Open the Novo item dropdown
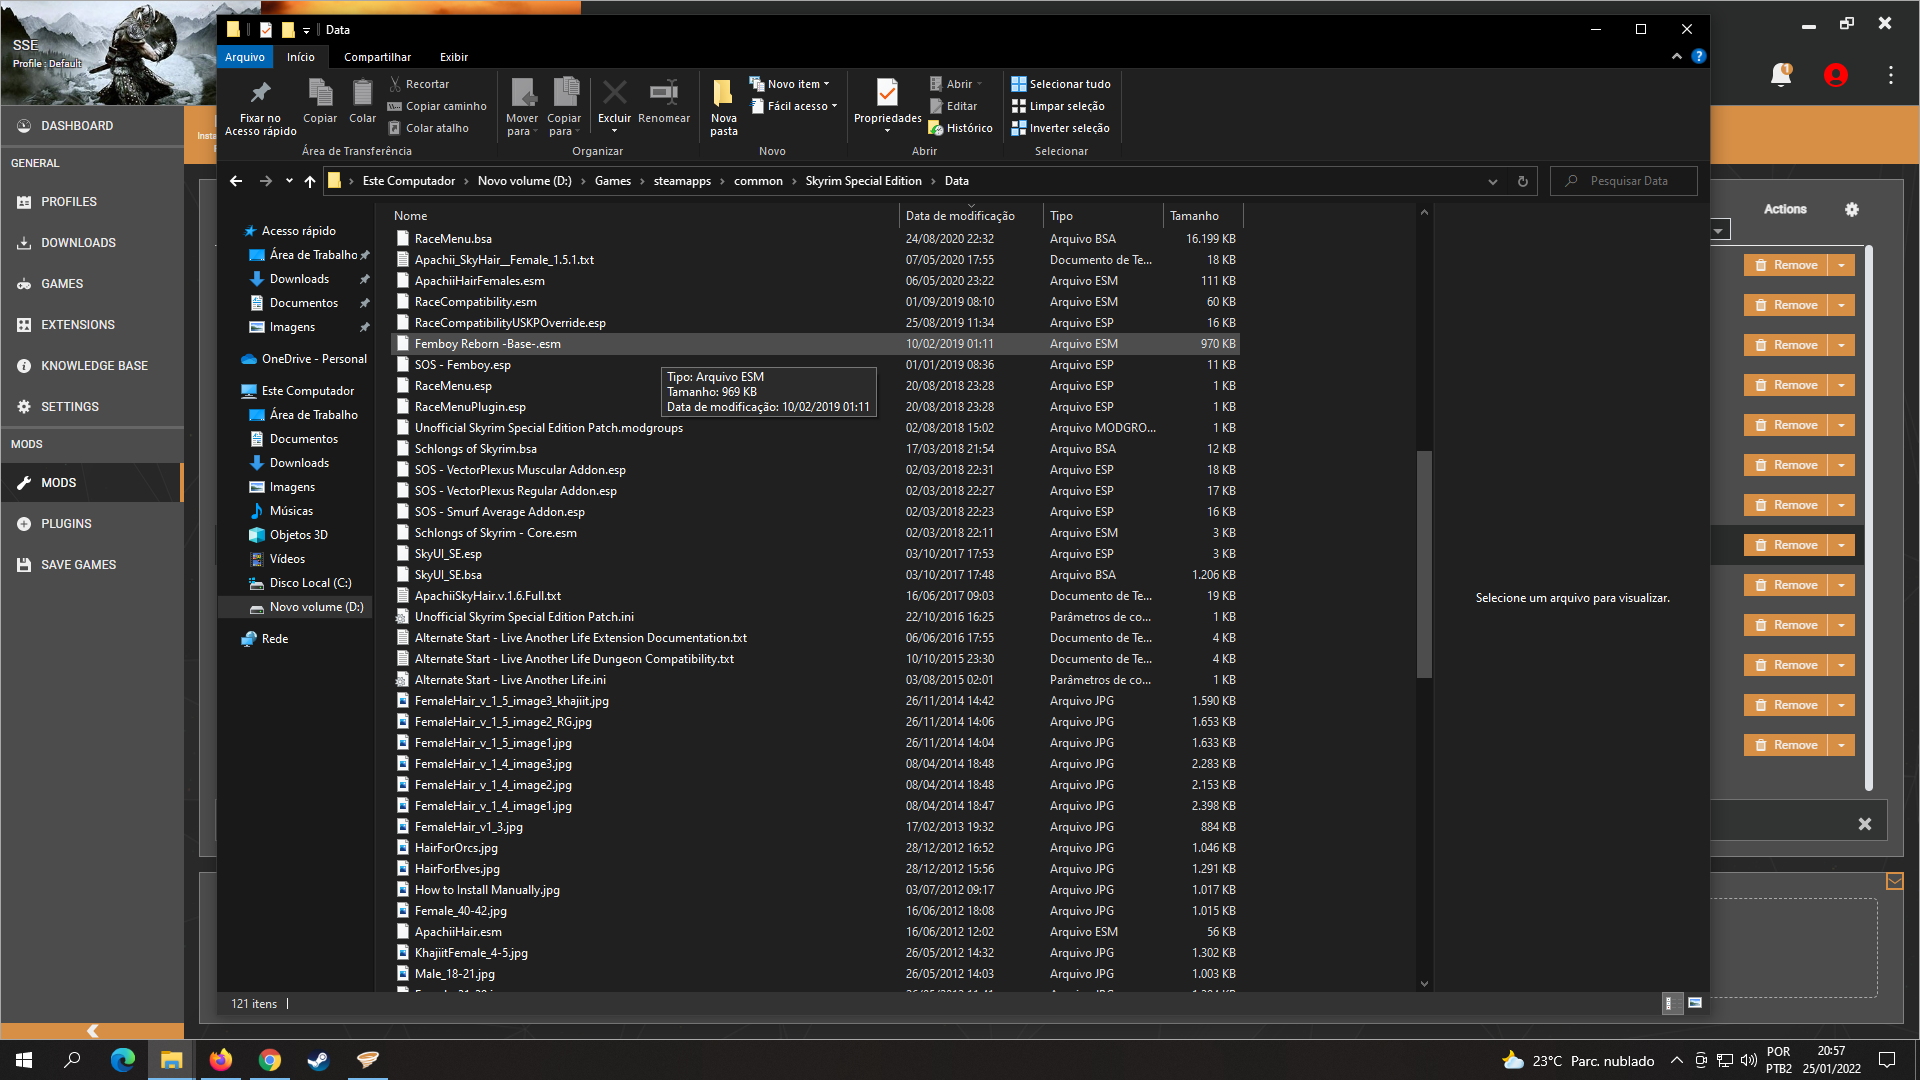1920x1080 pixels. coord(790,84)
